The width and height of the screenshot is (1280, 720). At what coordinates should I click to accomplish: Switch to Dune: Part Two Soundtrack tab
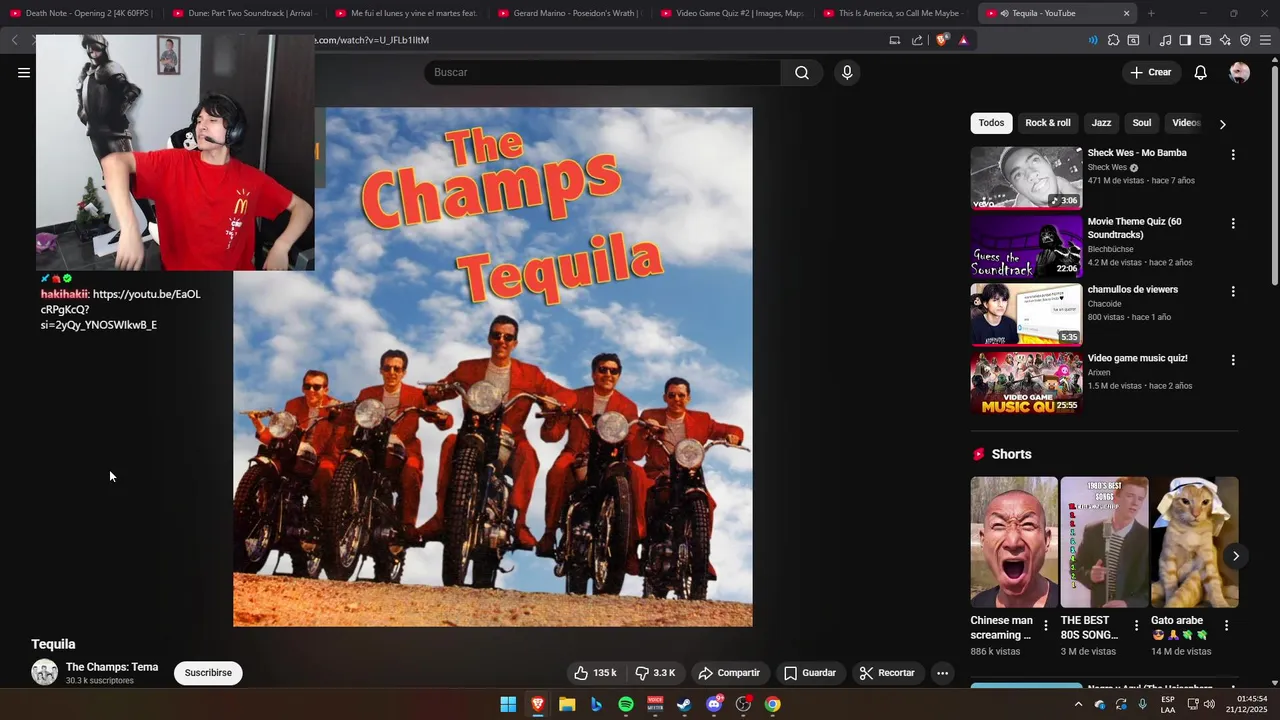(x=244, y=13)
